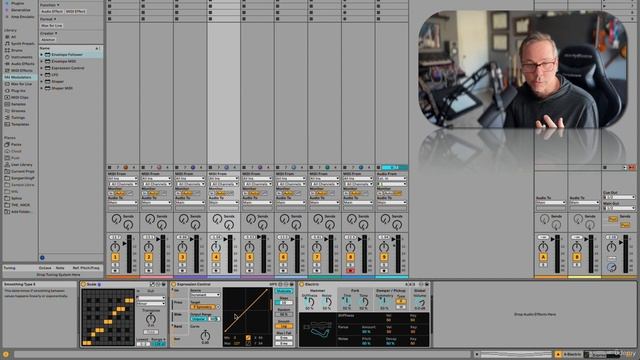Toggle track 2 activator button
Screen dimensions: 640x360
tap(149, 257)
